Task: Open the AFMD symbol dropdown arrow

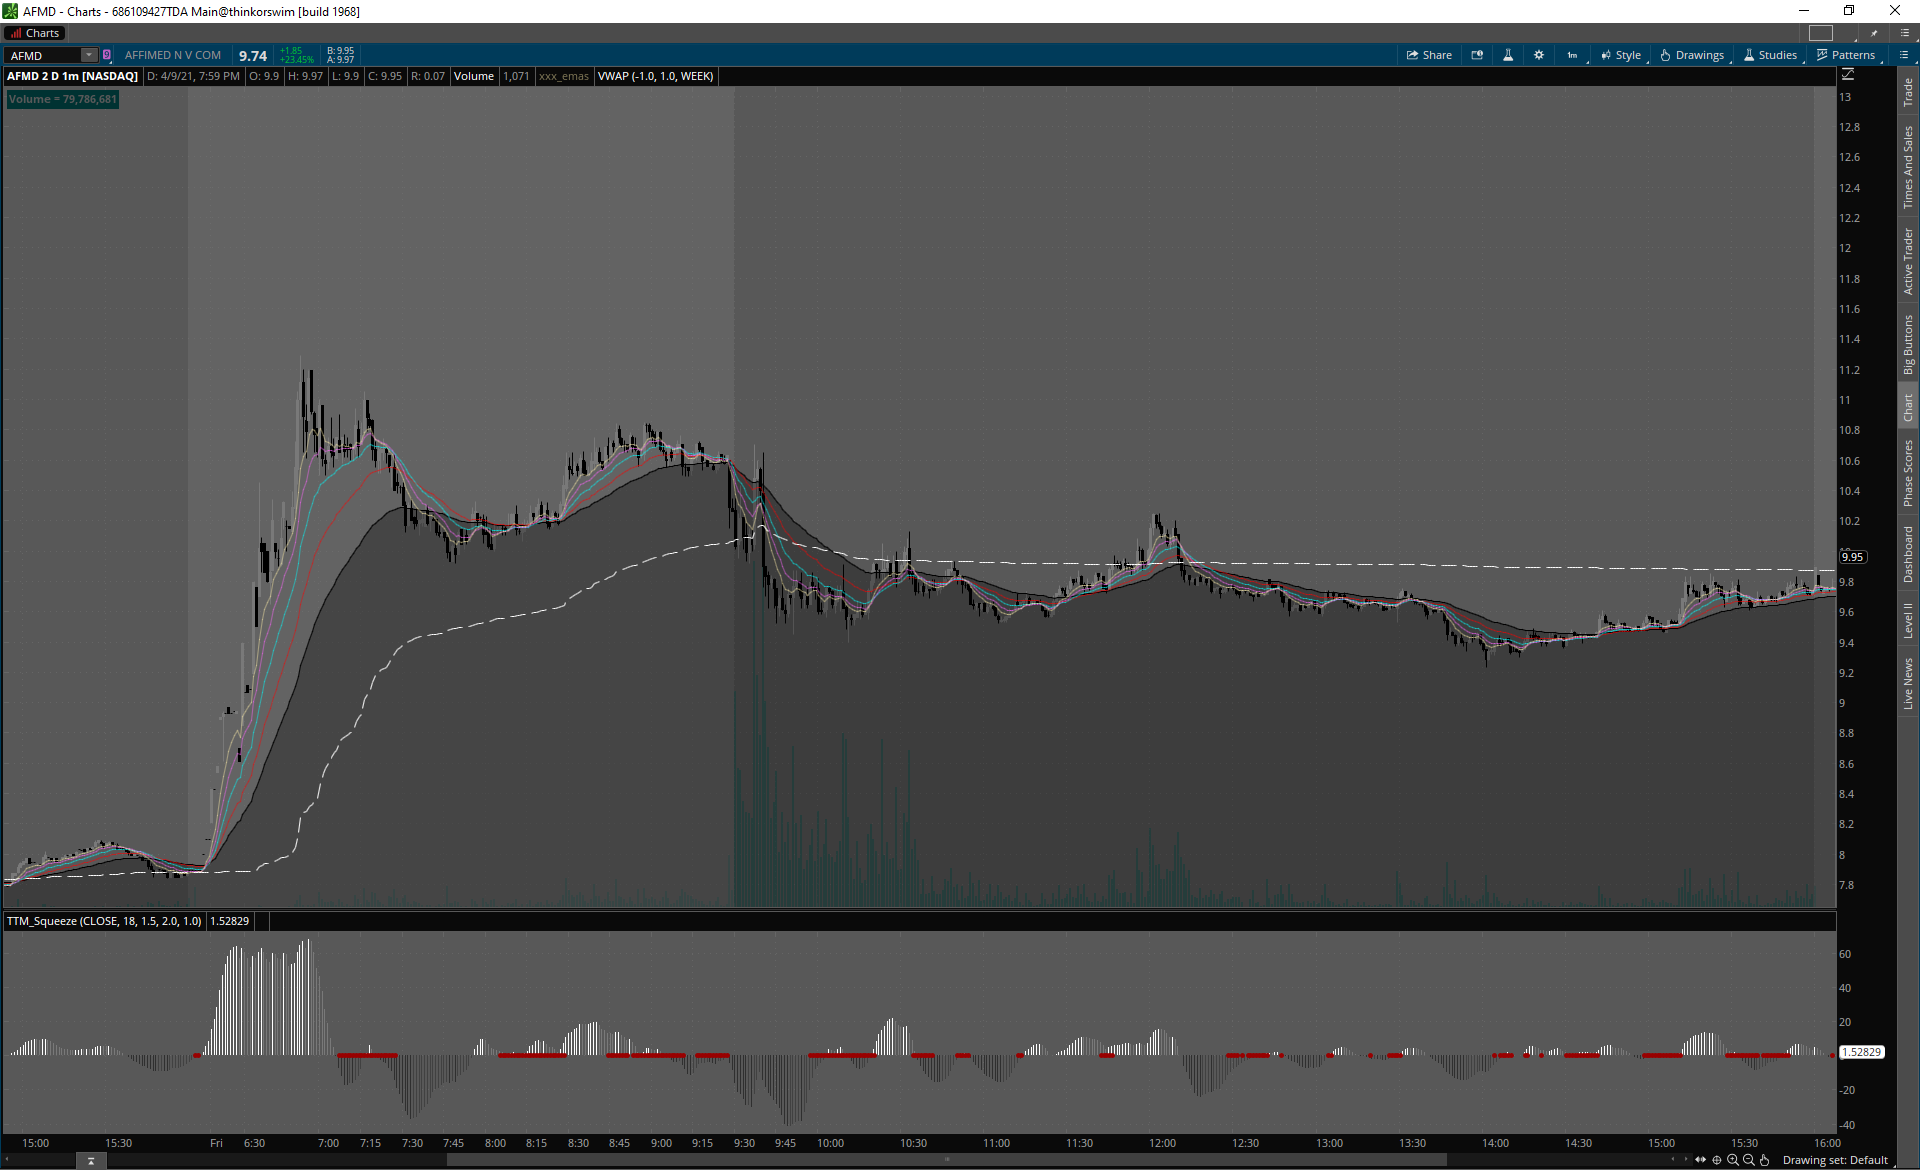Action: tap(89, 55)
